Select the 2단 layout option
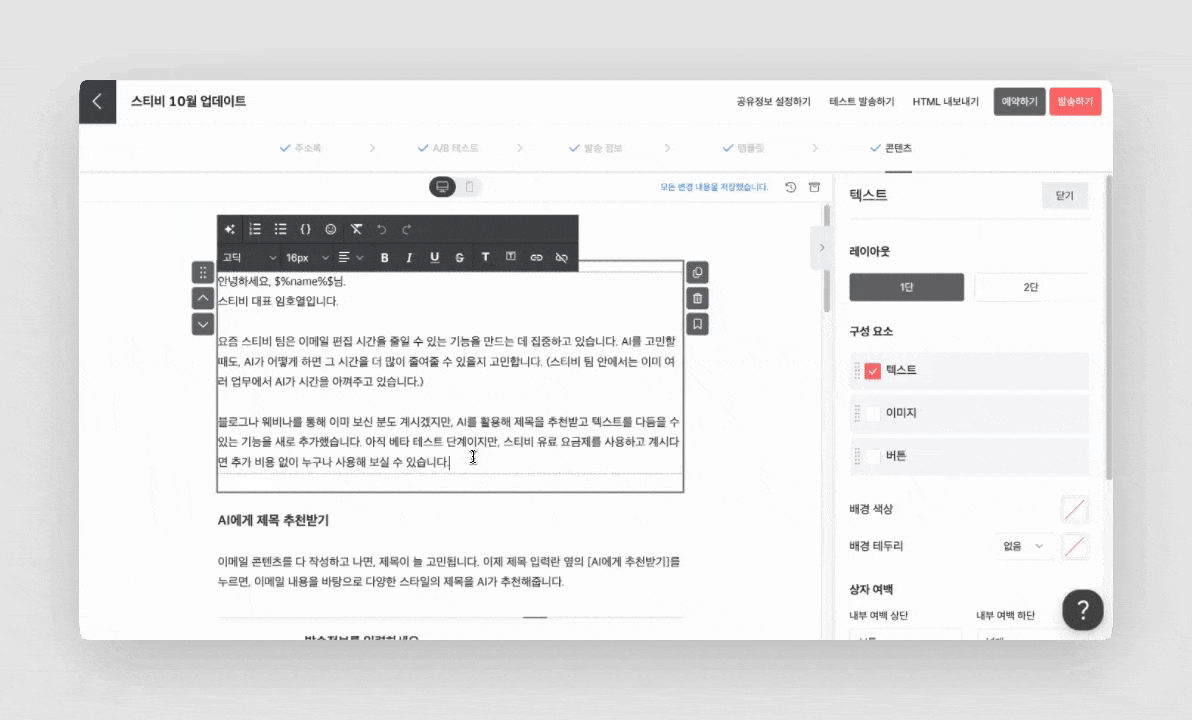The width and height of the screenshot is (1192, 720). click(x=1031, y=287)
